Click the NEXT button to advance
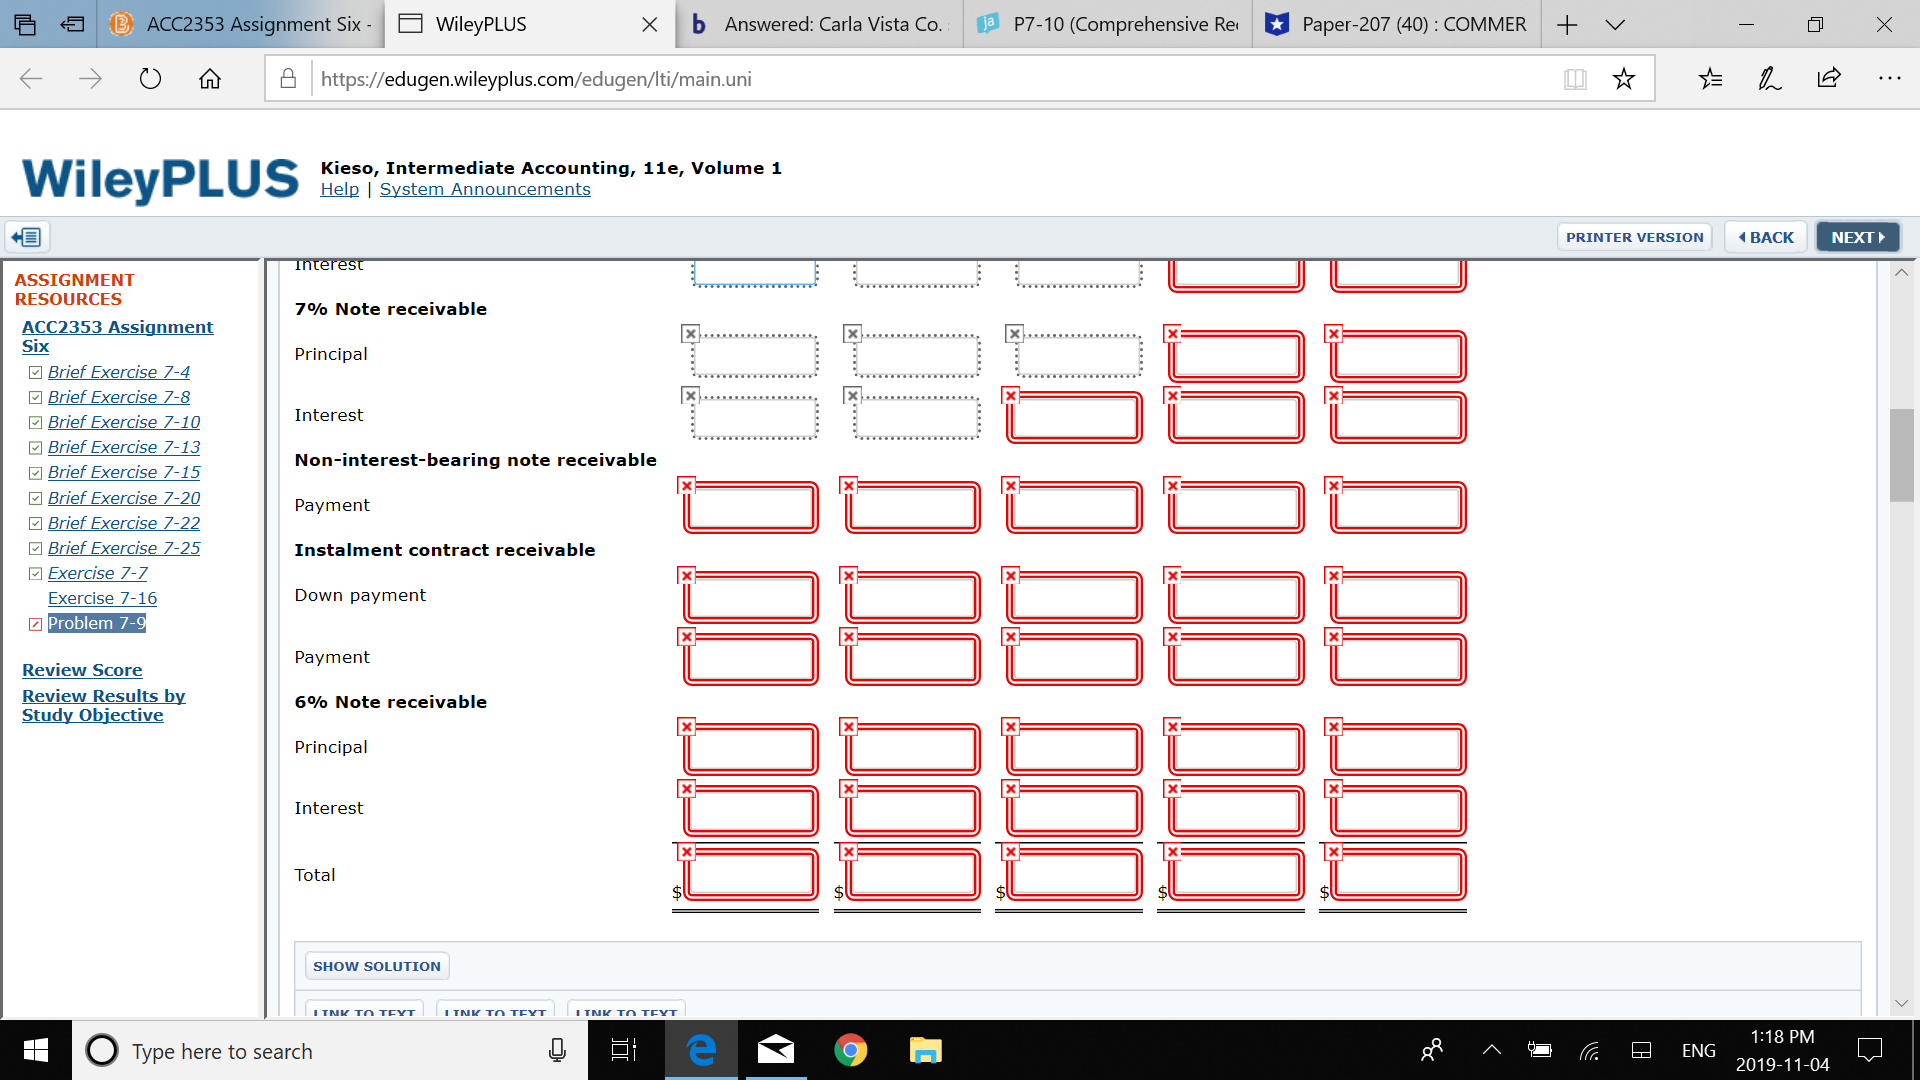This screenshot has height=1080, width=1920. pos(1858,237)
